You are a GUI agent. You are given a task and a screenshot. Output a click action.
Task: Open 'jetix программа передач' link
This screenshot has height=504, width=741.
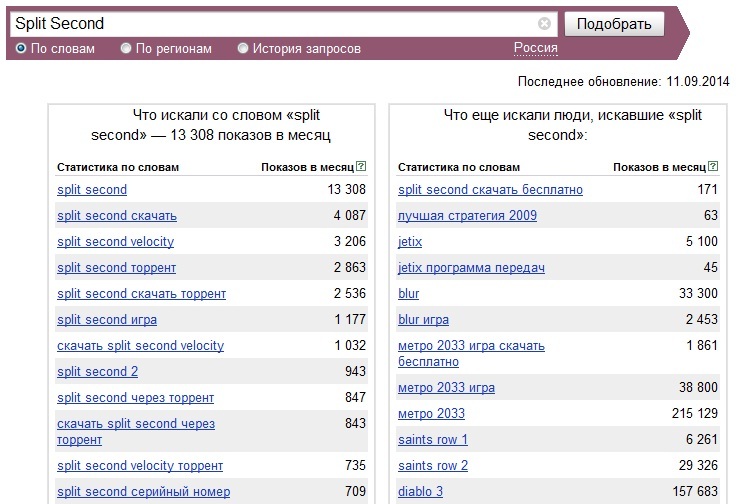point(471,268)
